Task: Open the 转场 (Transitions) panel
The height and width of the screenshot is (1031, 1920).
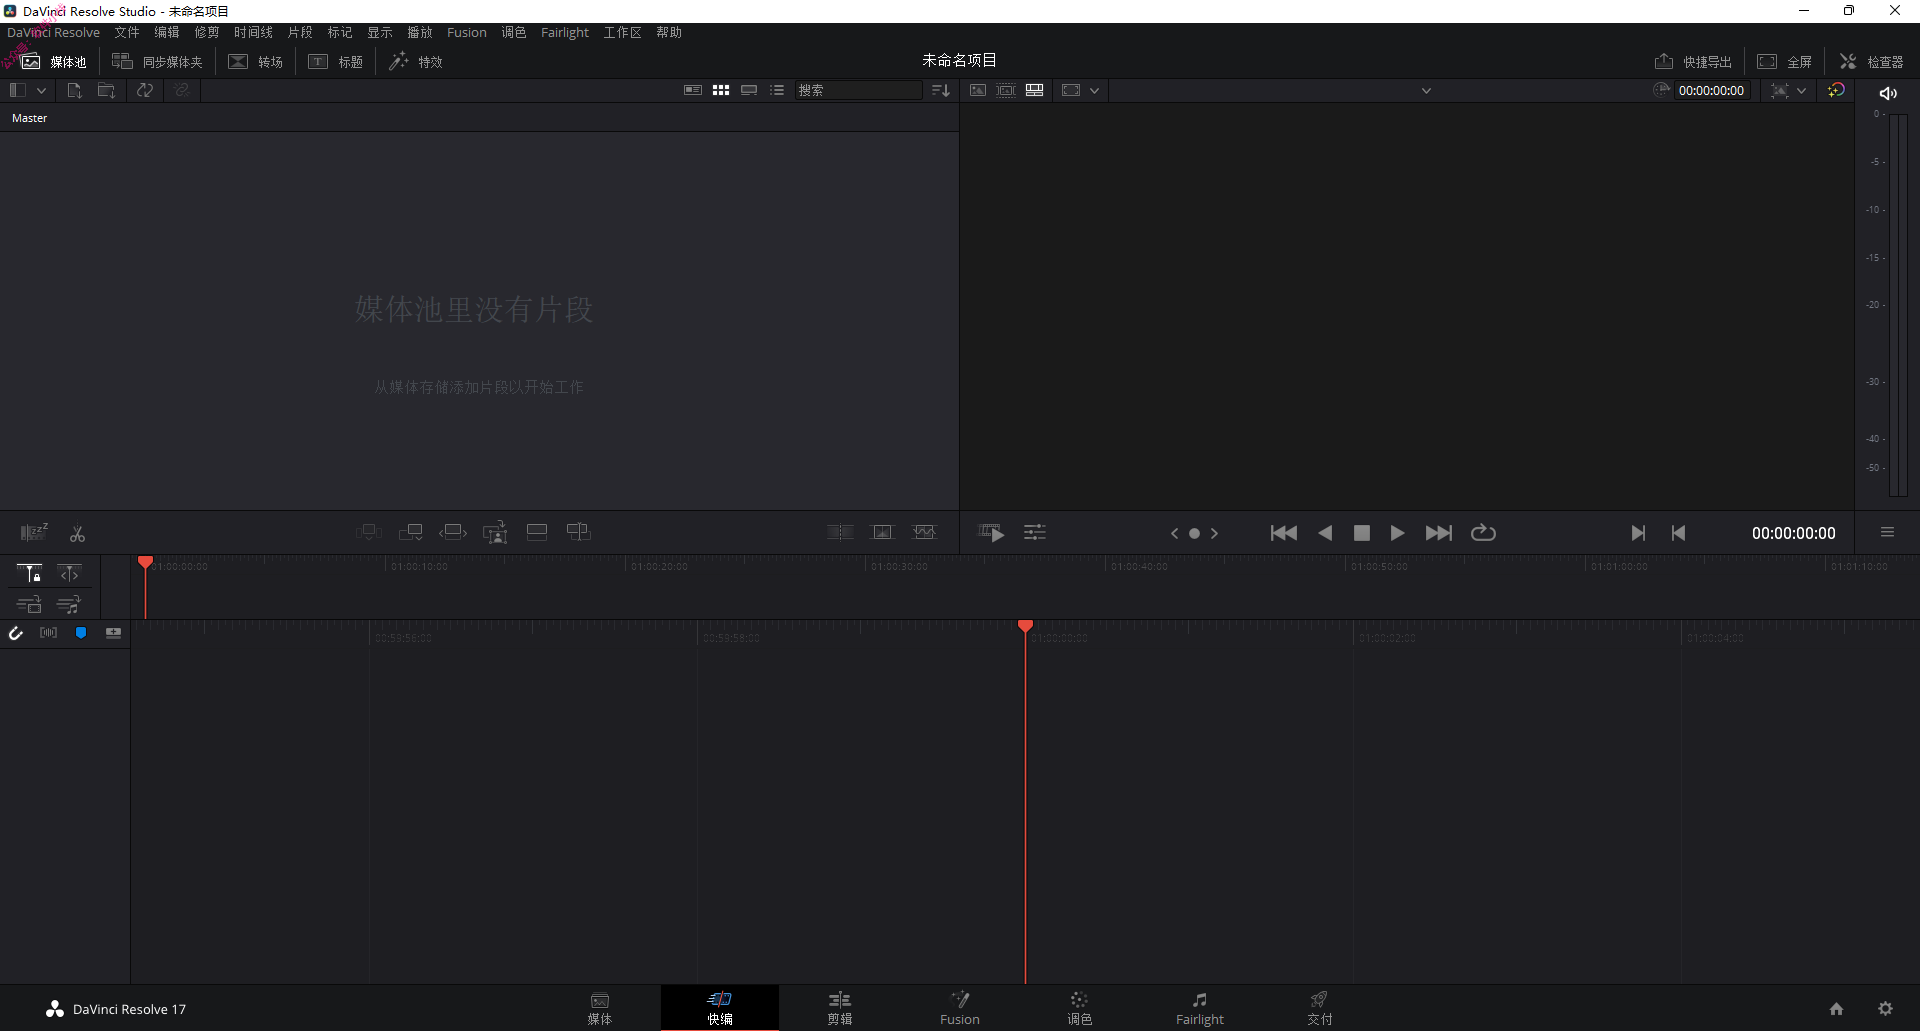Action: 256,62
